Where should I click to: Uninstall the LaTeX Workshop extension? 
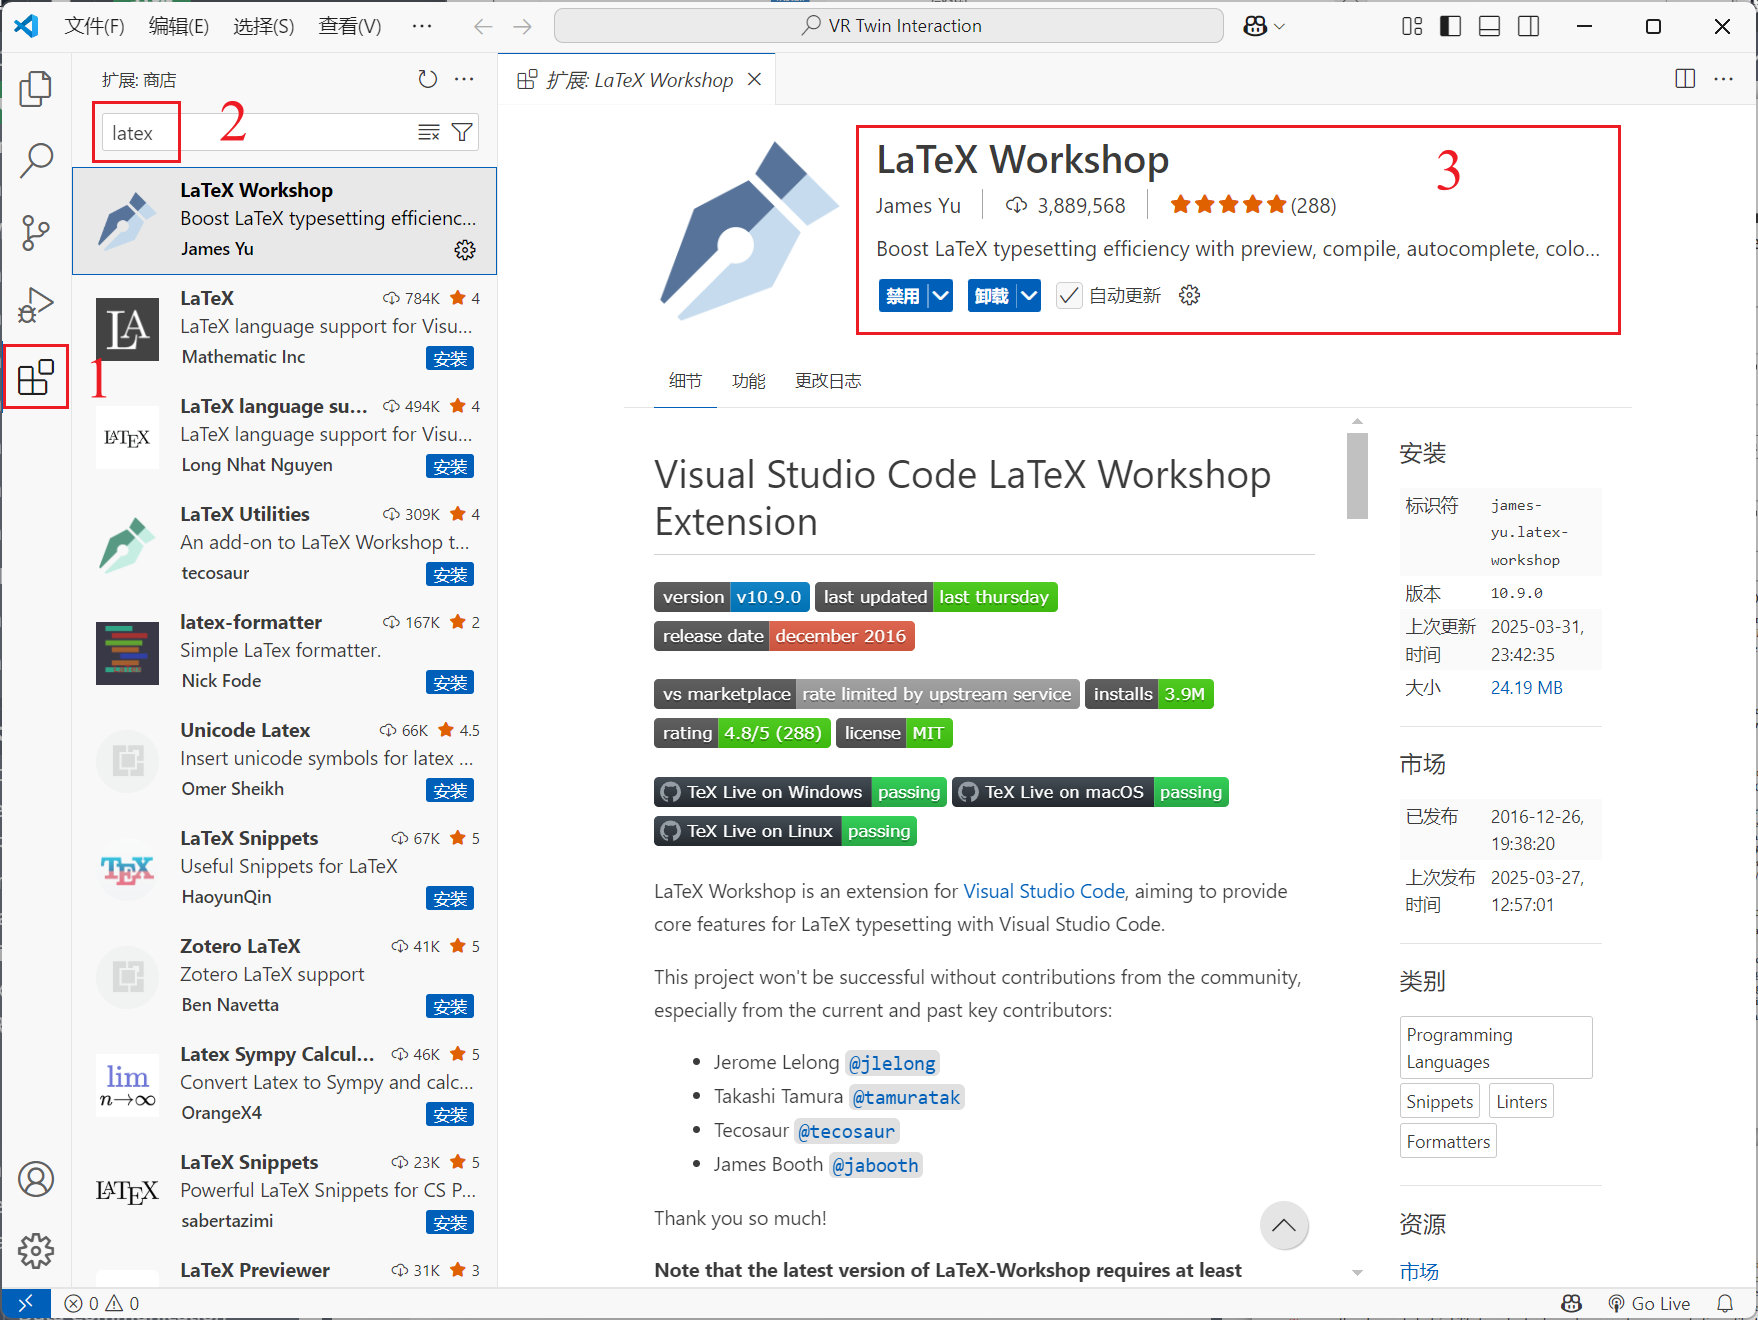click(992, 295)
